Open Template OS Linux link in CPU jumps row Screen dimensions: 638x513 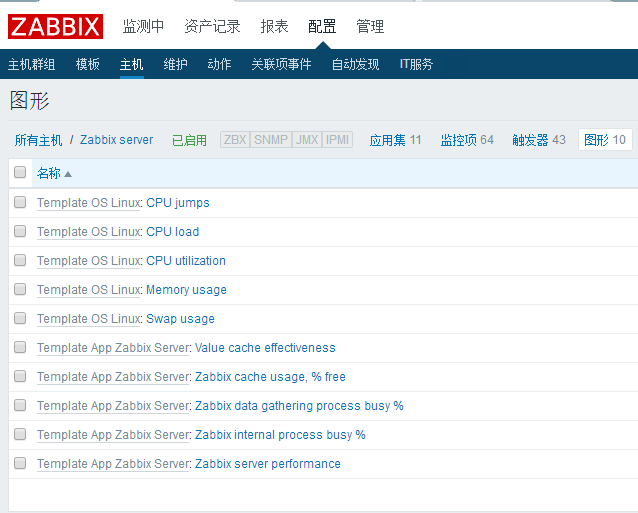tap(88, 203)
